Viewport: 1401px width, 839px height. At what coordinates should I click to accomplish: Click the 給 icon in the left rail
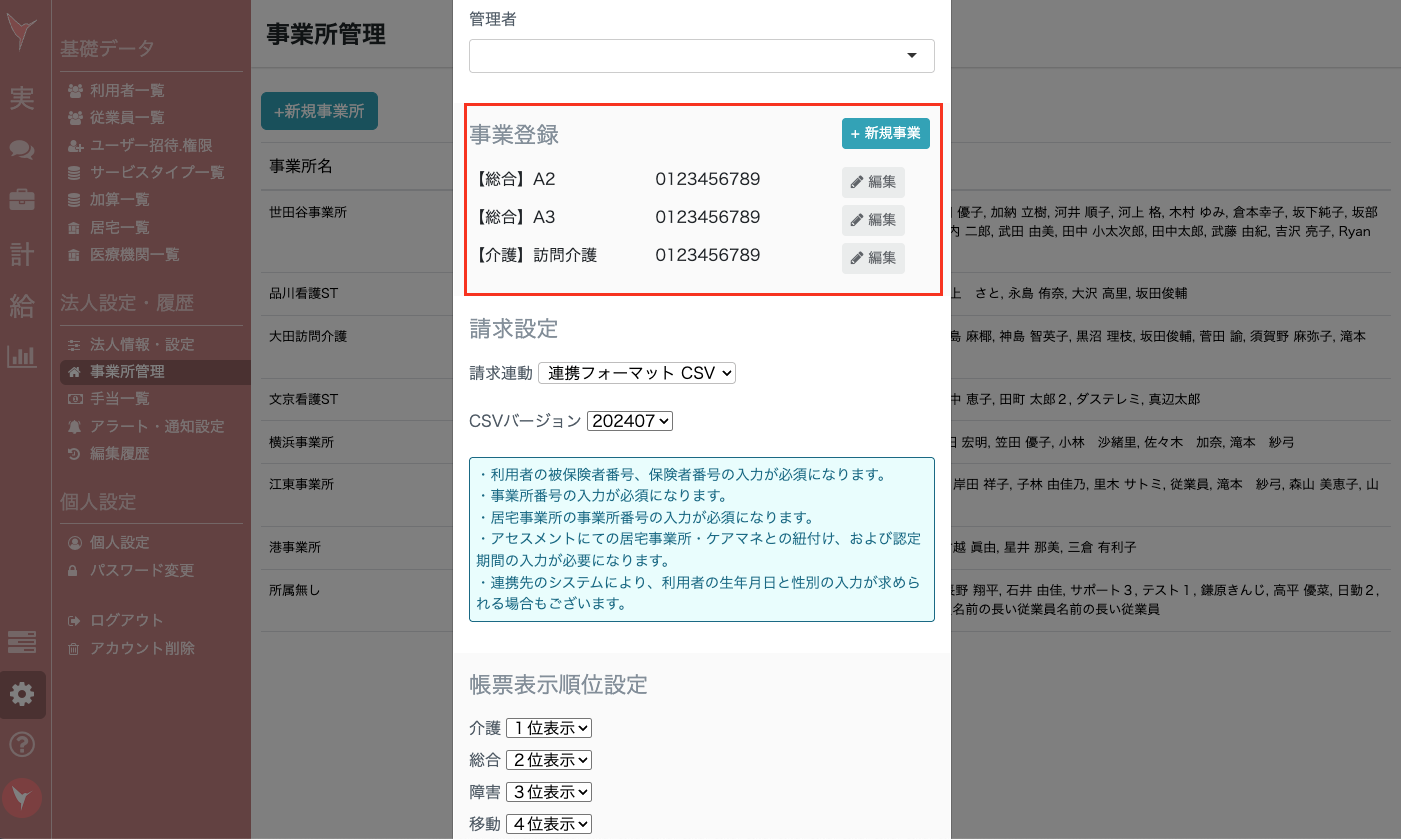pyautogui.click(x=22, y=306)
